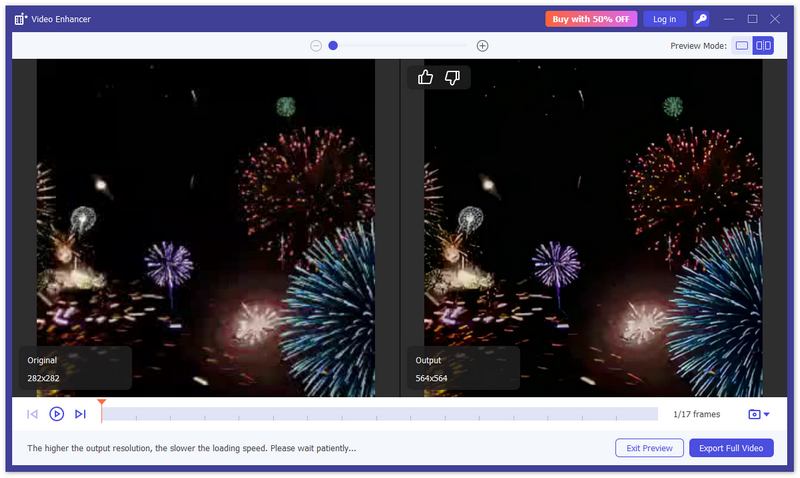Click the snapshot camera icon

coord(754,414)
